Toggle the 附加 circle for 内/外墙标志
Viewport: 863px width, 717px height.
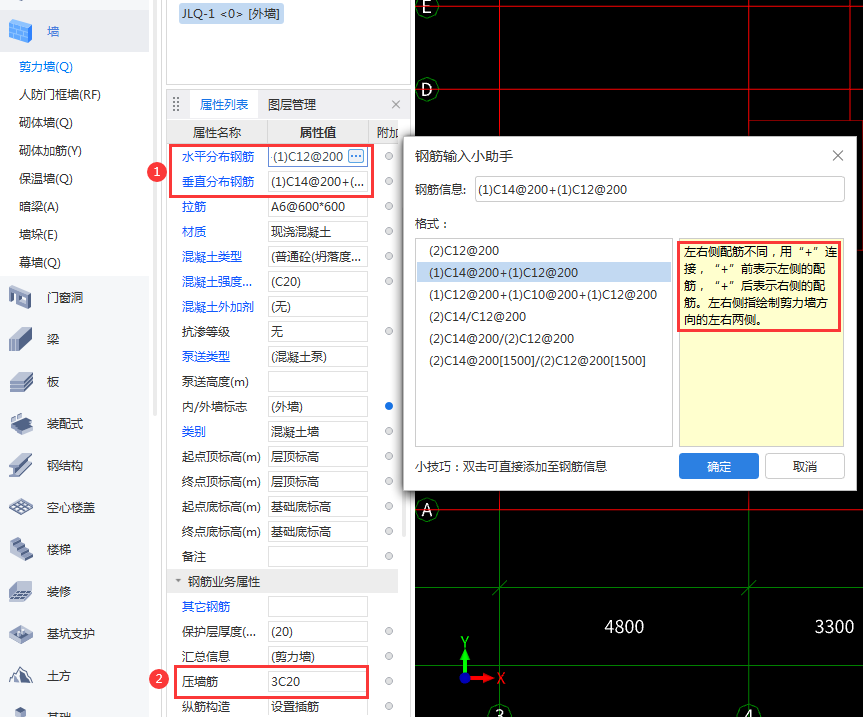coord(389,406)
